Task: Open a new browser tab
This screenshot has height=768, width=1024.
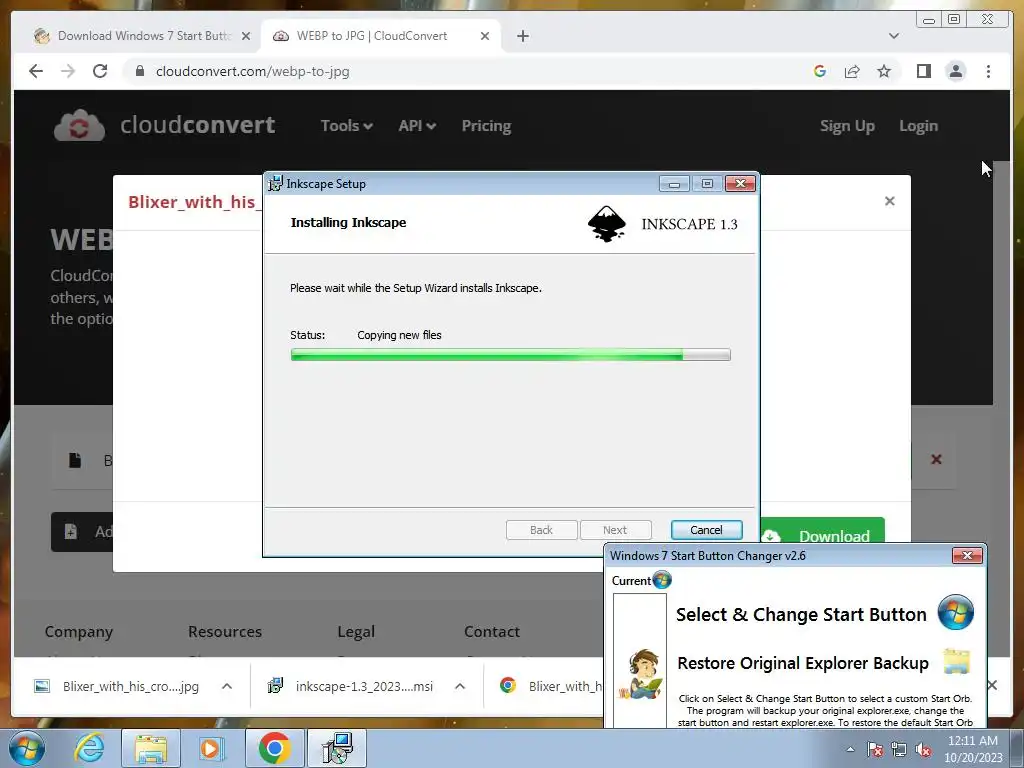Action: point(522,36)
